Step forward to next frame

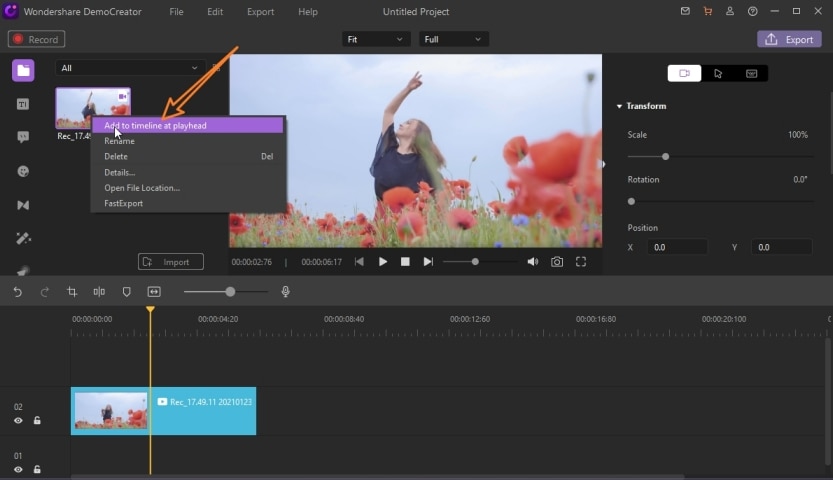[428, 262]
